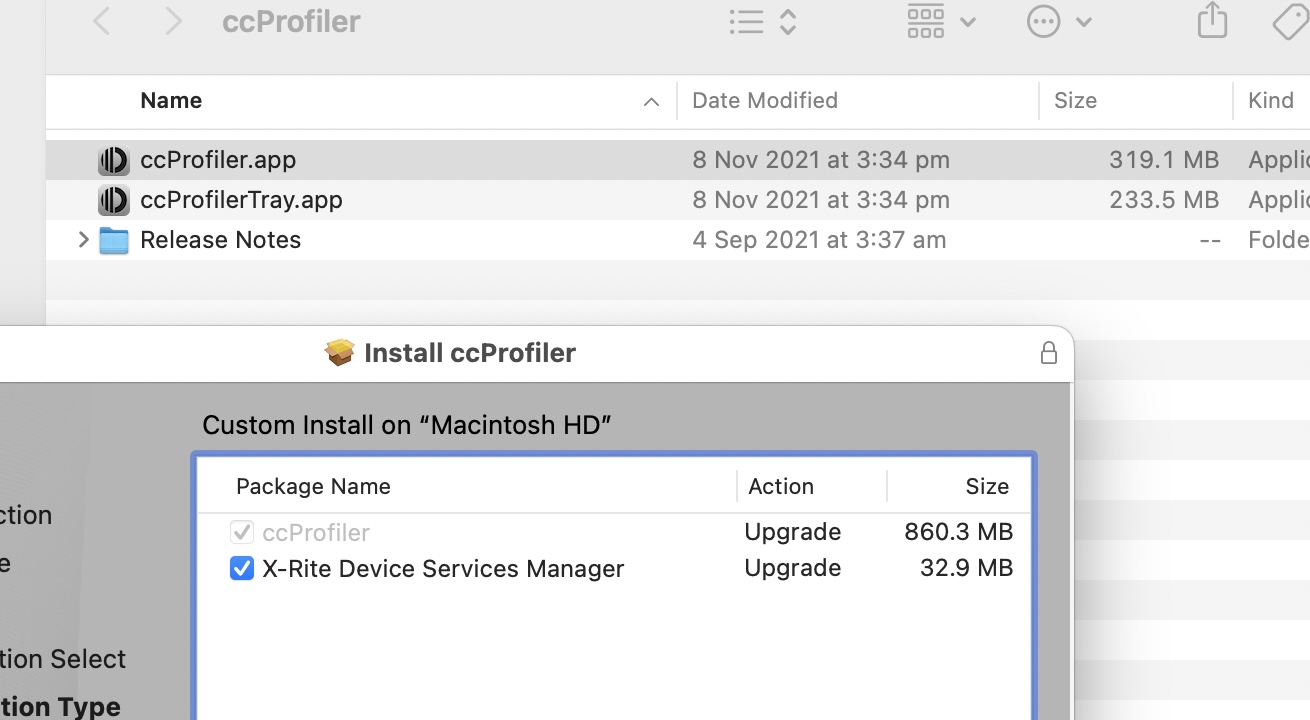
Task: Click the Finder back navigation arrow
Action: pyautogui.click(x=102, y=21)
